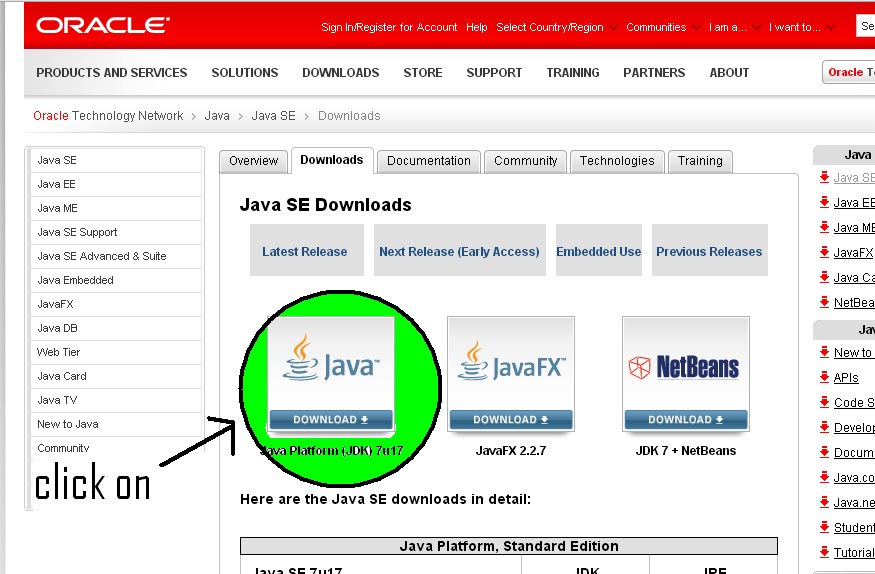This screenshot has height=574, width=875.
Task: Click the Help link in header
Action: point(477,27)
